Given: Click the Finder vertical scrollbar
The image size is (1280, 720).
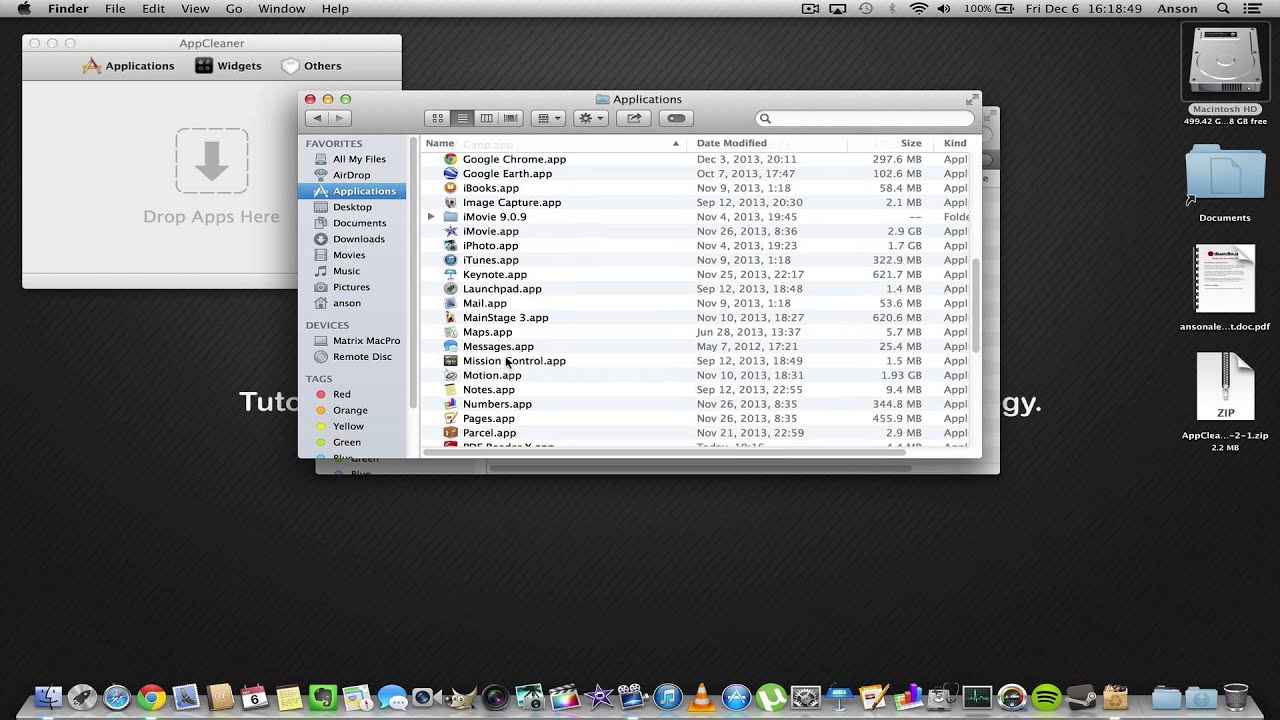Looking at the screenshot, I should click(976, 305).
